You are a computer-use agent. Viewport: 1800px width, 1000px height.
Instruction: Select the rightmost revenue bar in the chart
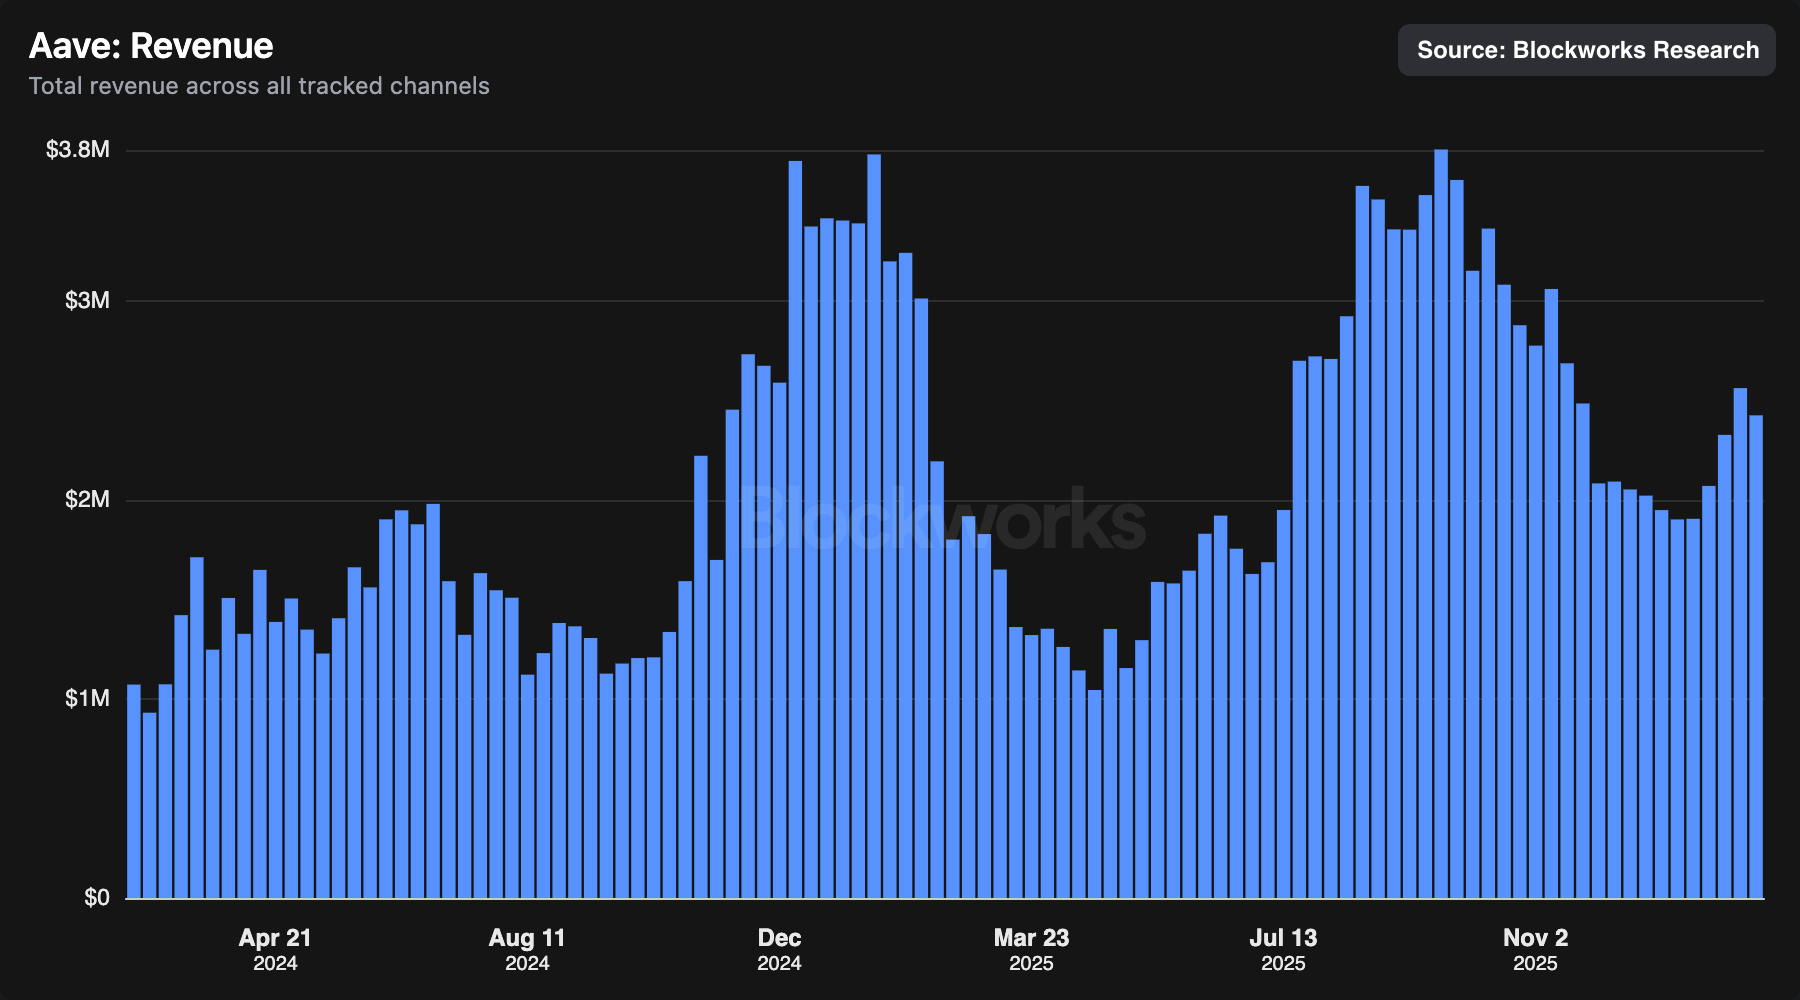click(x=1756, y=657)
